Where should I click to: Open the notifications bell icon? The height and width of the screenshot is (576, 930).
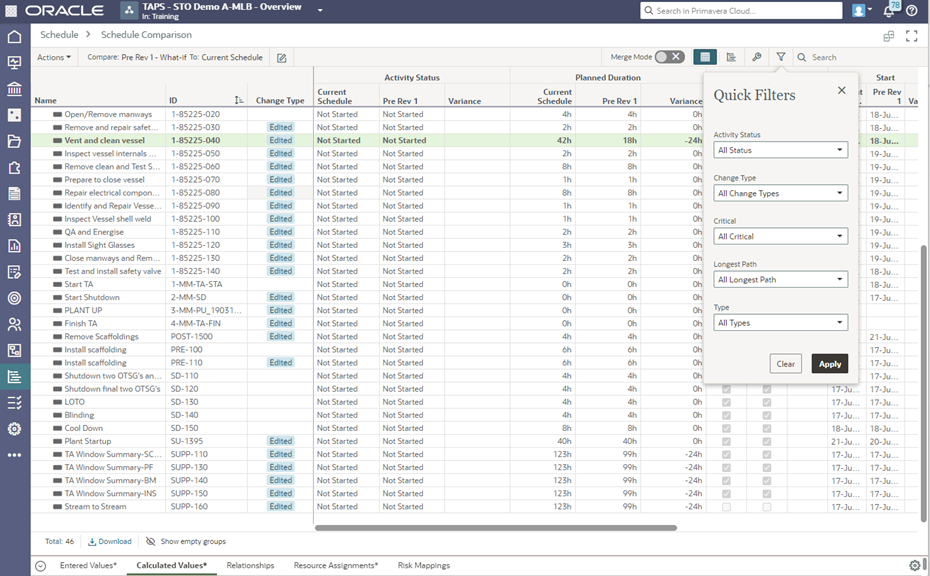[x=887, y=10]
